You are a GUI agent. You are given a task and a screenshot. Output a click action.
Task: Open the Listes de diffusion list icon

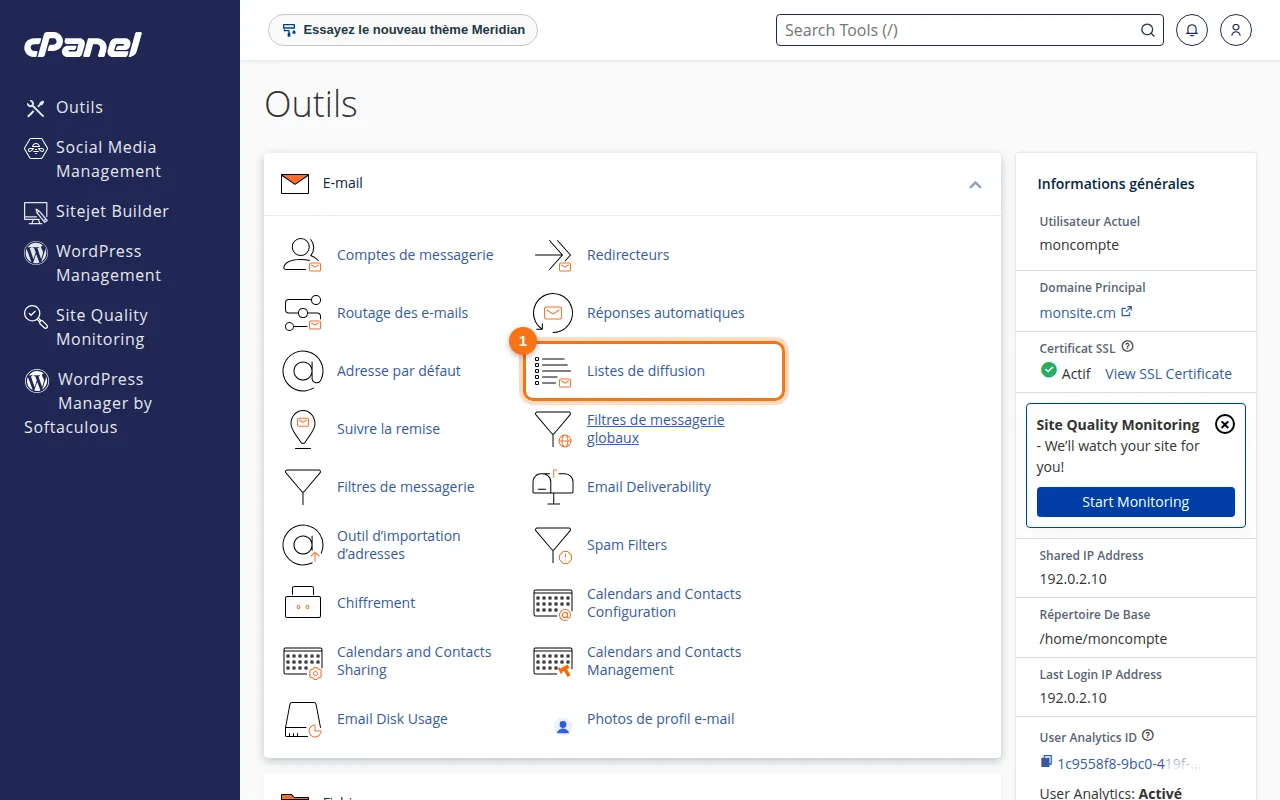552,371
